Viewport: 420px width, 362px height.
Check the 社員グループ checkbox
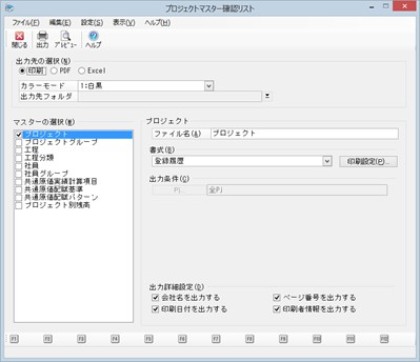19,174
